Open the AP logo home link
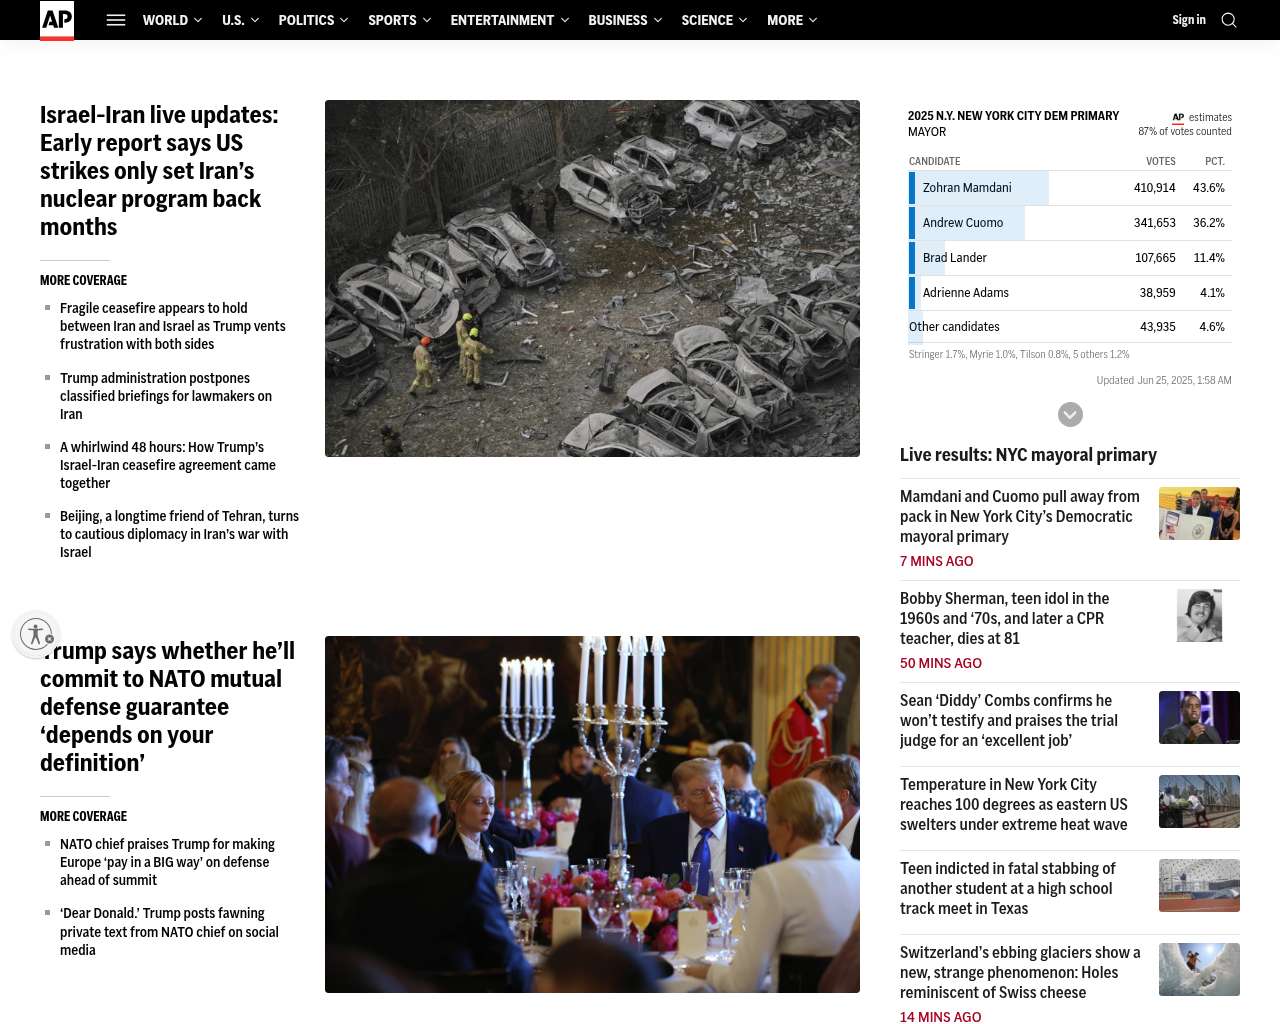 pos(57,20)
